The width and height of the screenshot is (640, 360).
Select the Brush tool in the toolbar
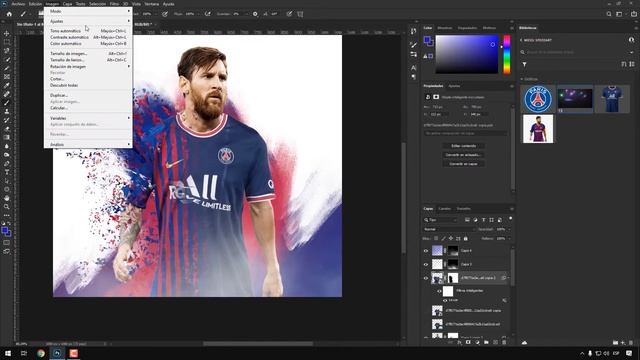click(7, 103)
